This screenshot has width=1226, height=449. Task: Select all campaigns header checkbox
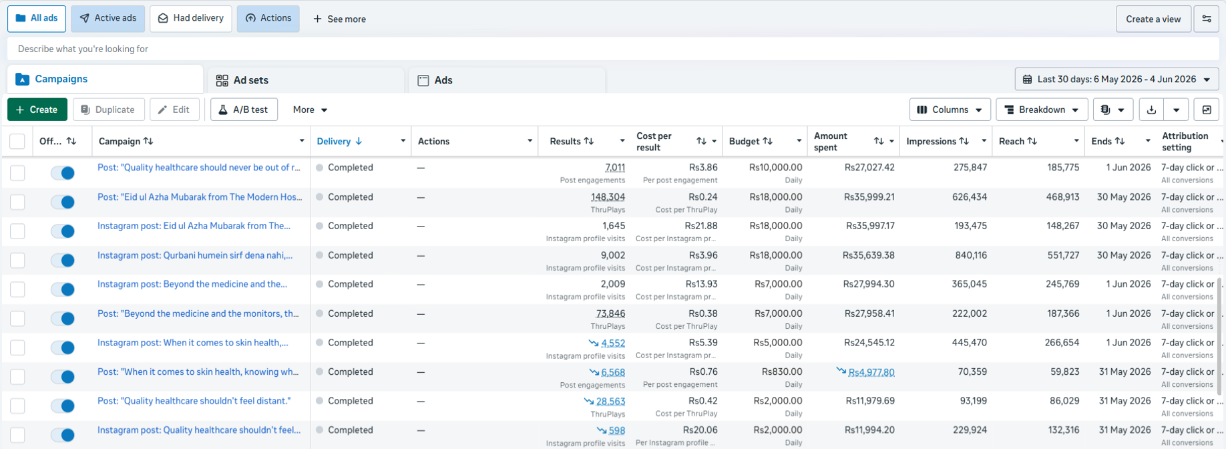click(x=17, y=141)
